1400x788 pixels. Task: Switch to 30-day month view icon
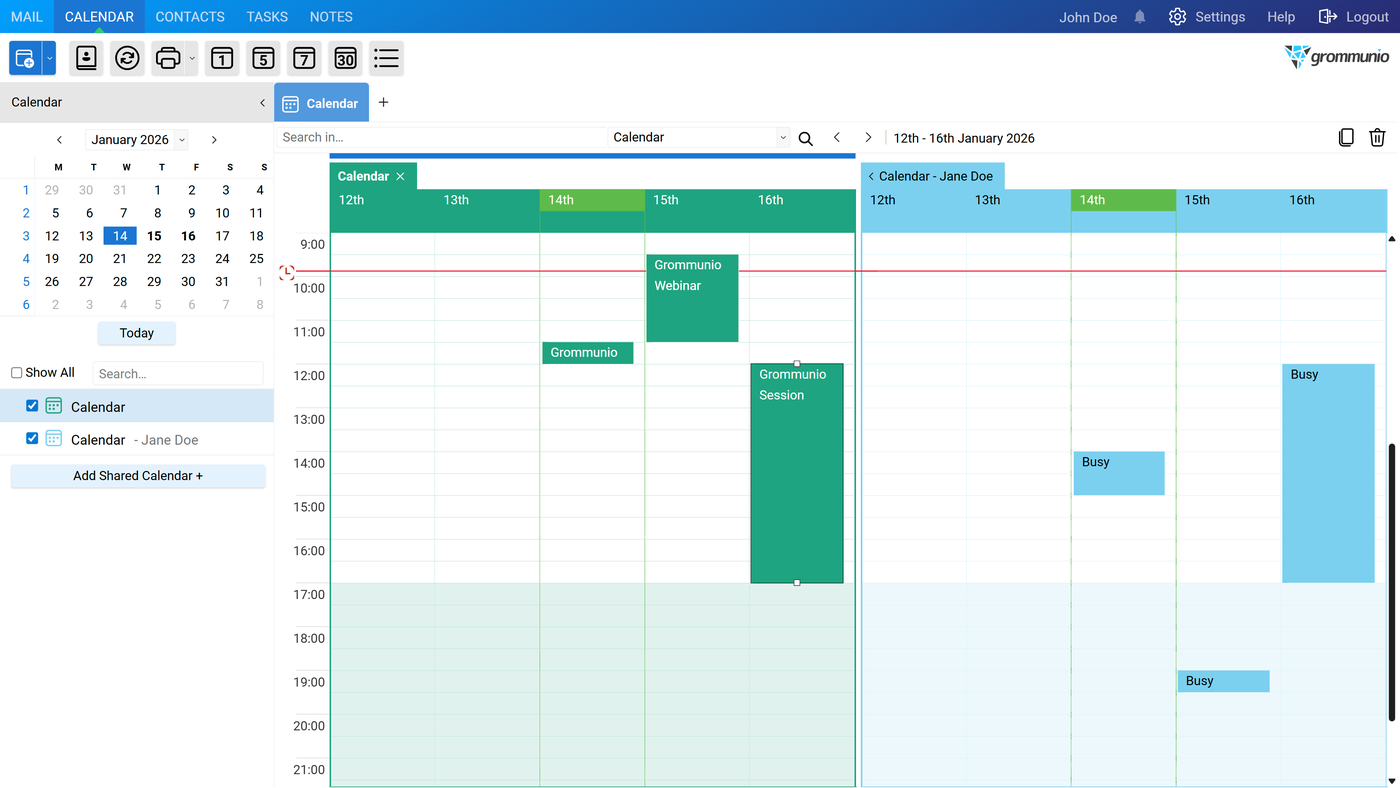(x=345, y=59)
